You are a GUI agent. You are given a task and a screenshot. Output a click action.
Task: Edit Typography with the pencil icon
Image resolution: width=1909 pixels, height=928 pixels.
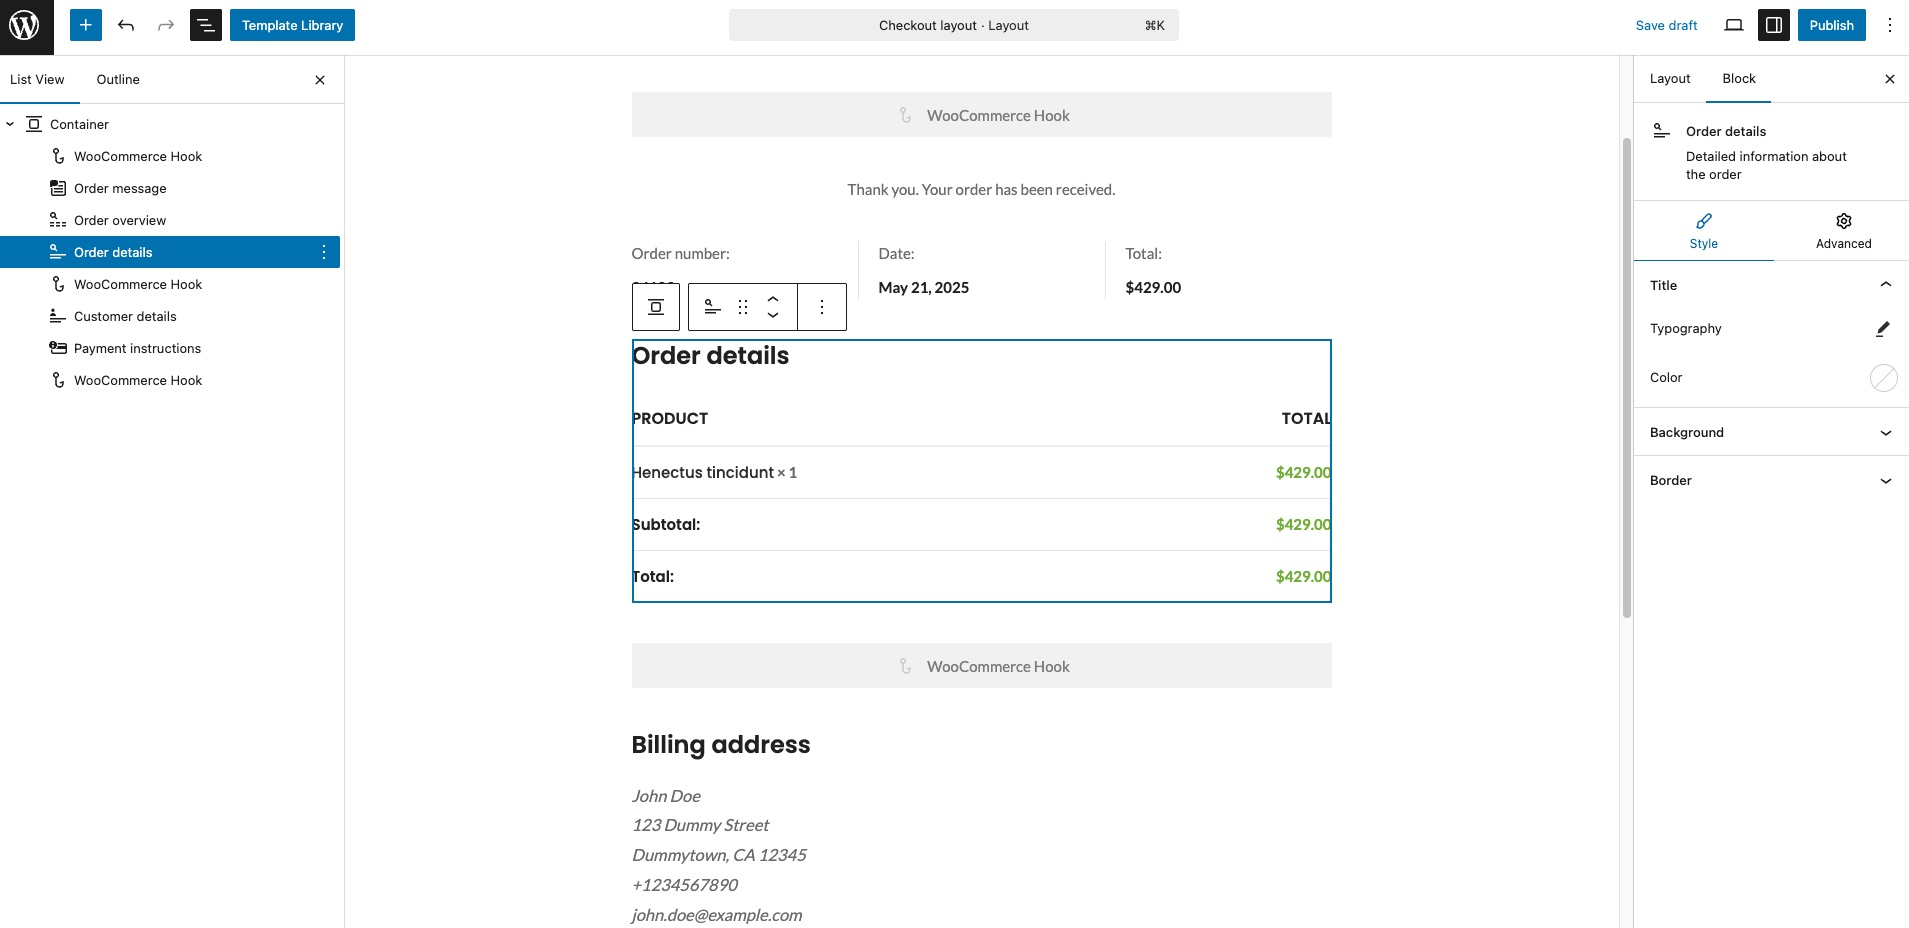point(1882,329)
